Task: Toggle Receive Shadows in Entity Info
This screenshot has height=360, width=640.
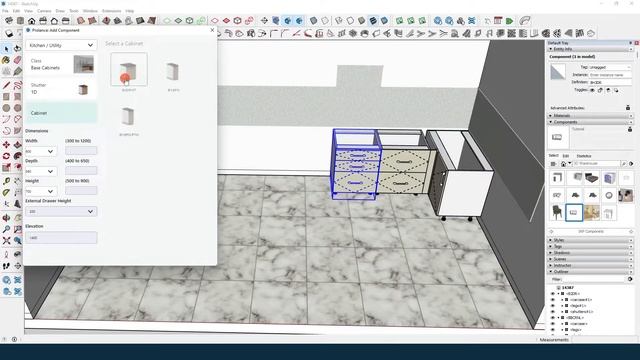Action: pos(608,90)
